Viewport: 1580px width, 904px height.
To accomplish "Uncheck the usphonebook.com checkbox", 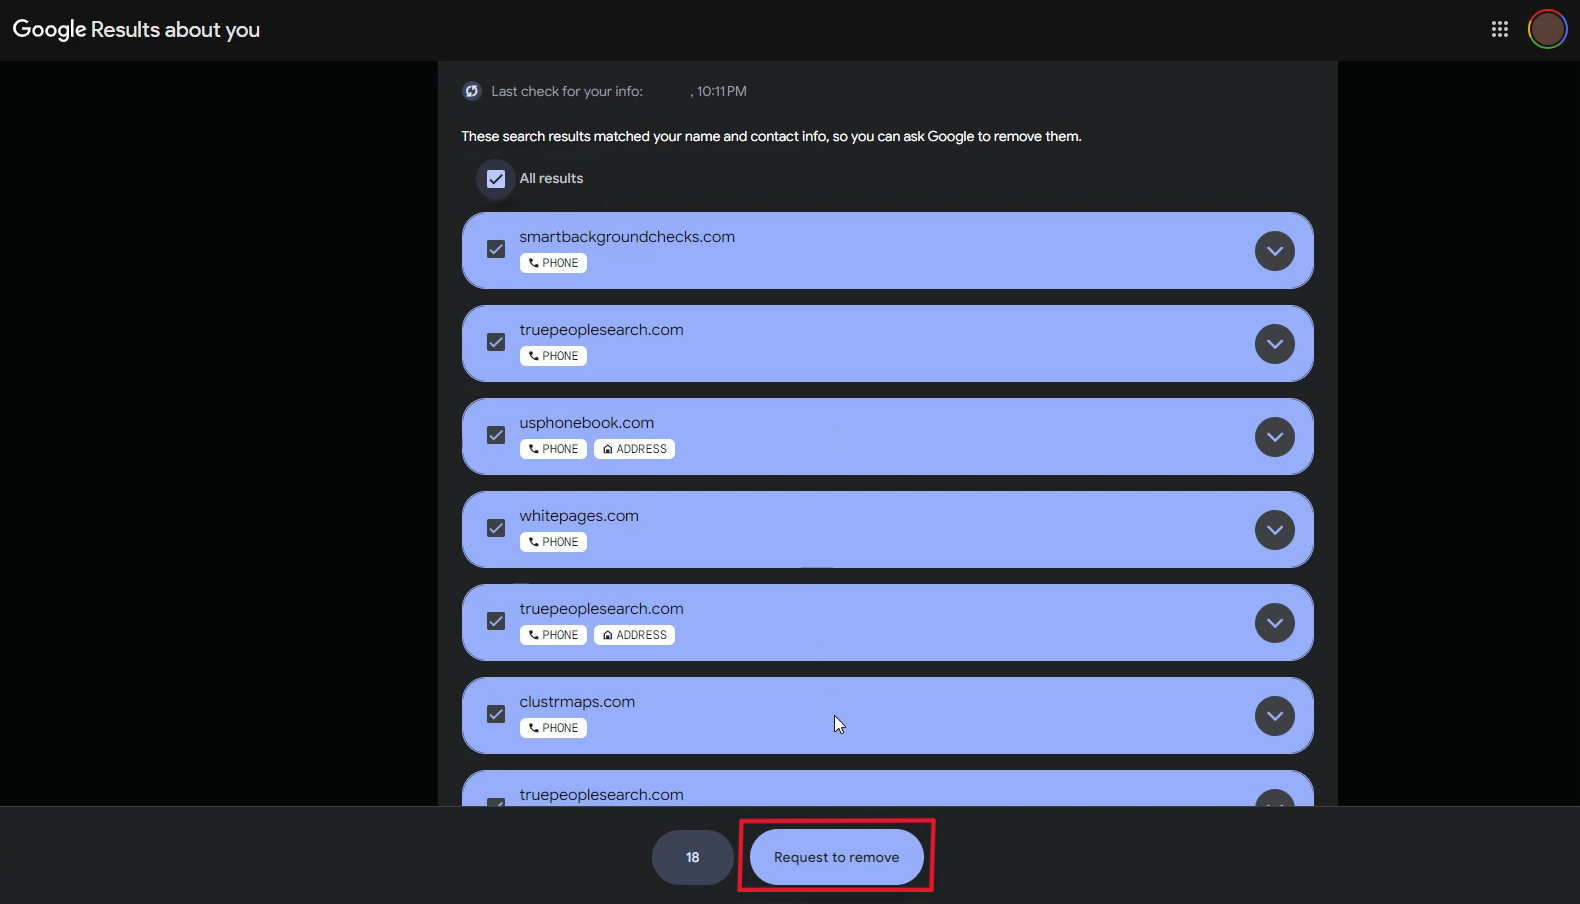I will click(x=496, y=435).
